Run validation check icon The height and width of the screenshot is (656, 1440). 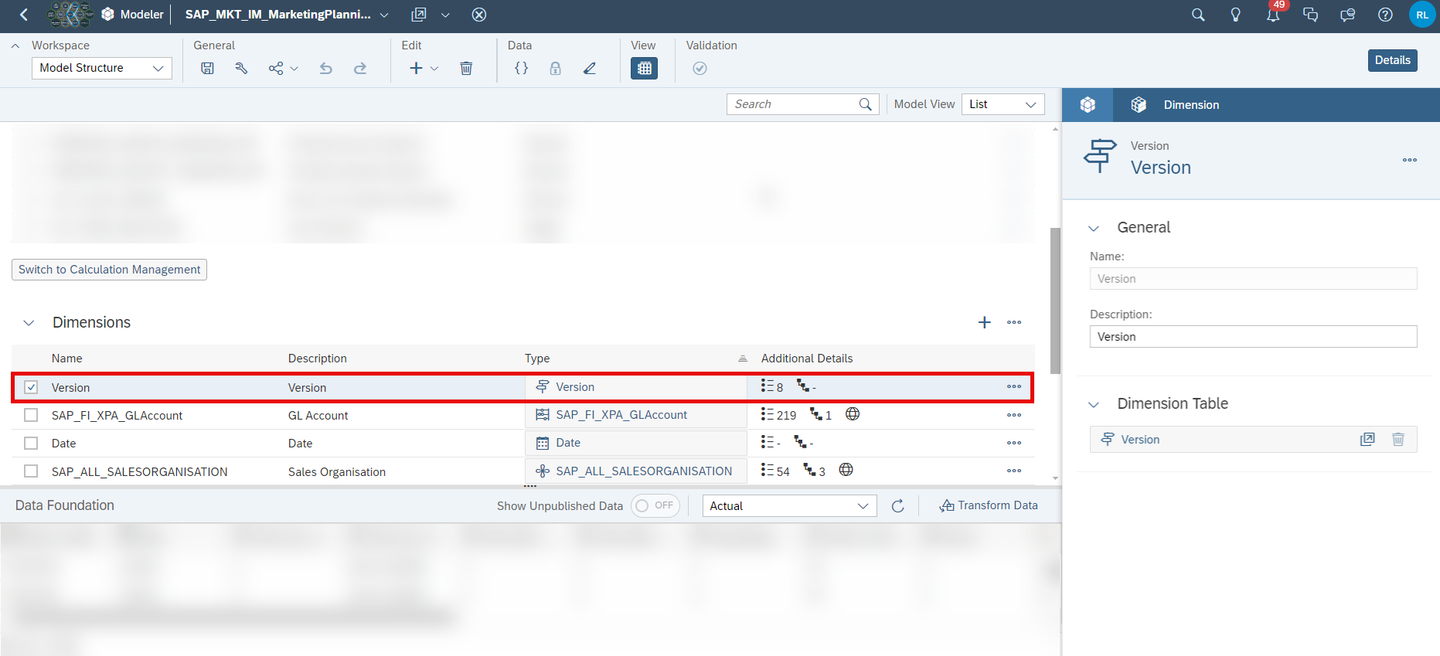700,68
